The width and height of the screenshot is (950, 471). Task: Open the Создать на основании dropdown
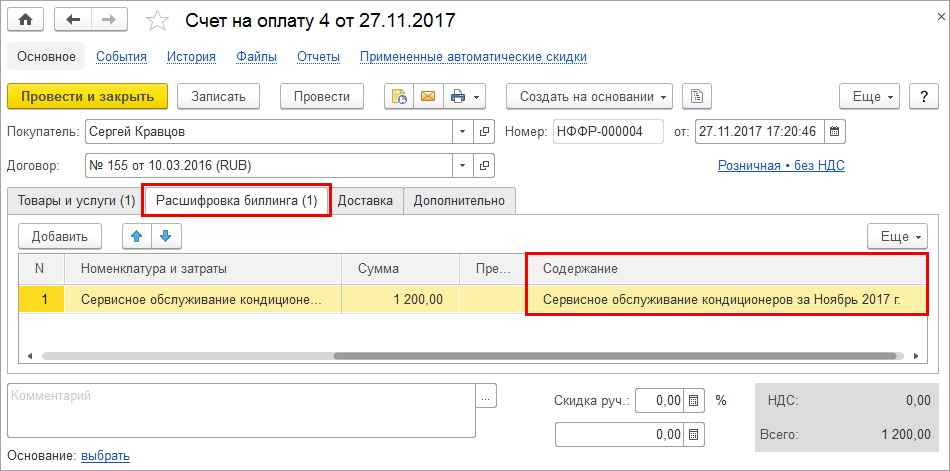pos(590,96)
